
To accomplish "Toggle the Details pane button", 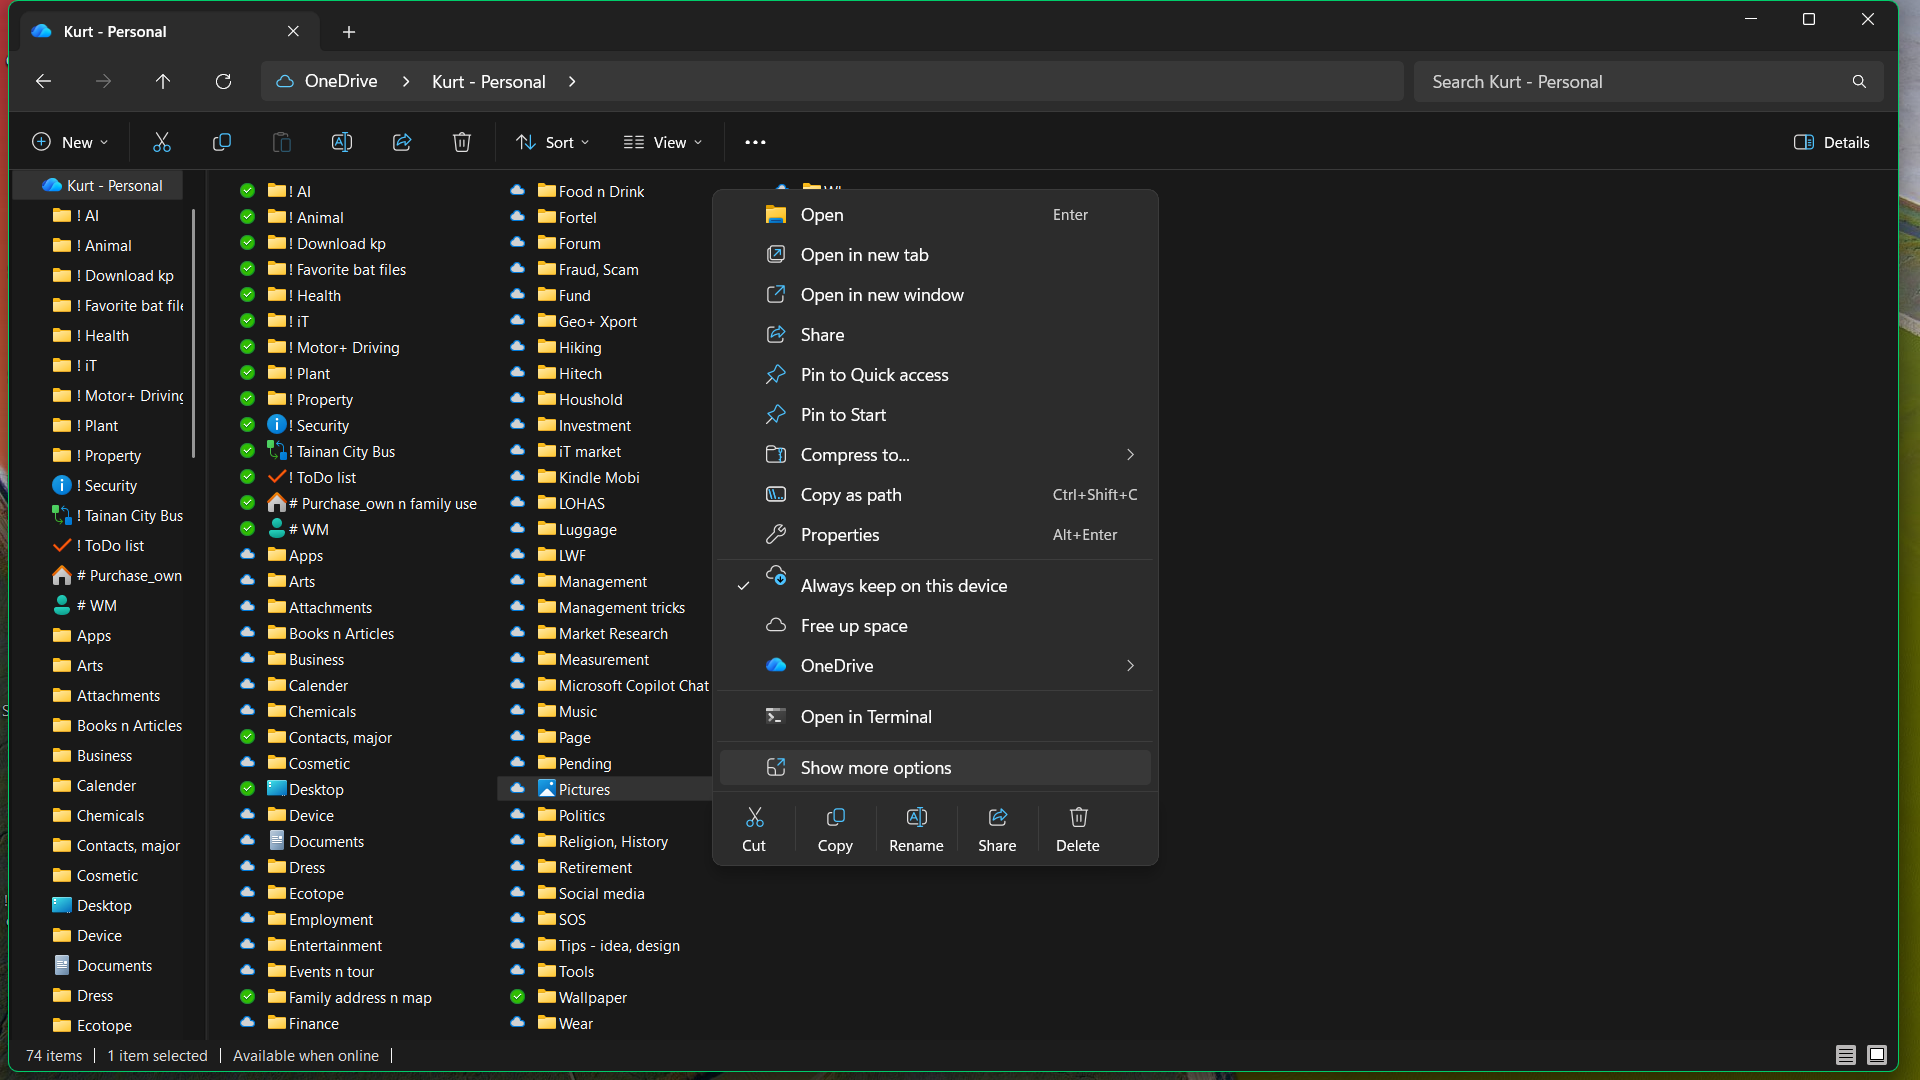I will click(x=1832, y=142).
